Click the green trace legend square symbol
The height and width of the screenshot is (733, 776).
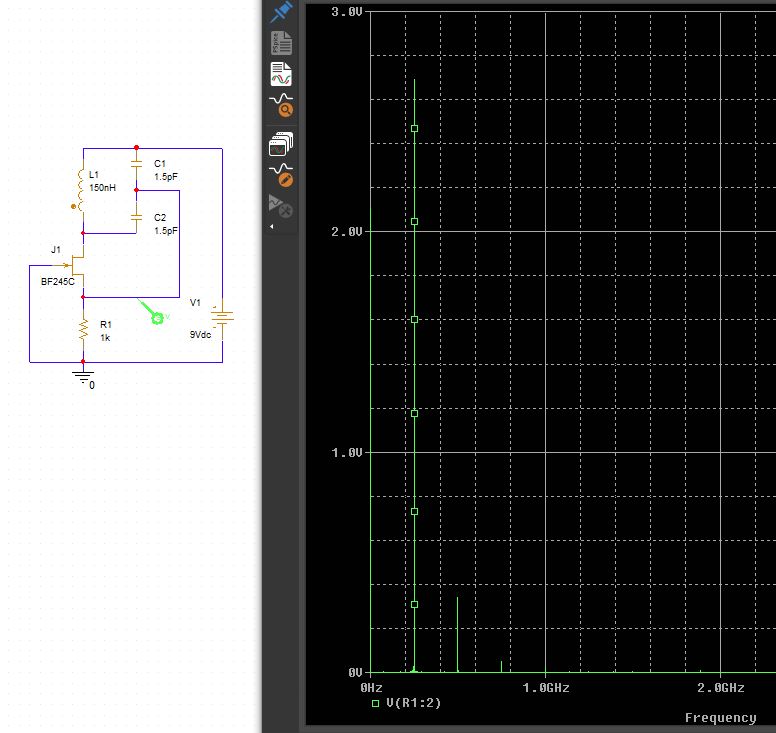click(x=375, y=703)
